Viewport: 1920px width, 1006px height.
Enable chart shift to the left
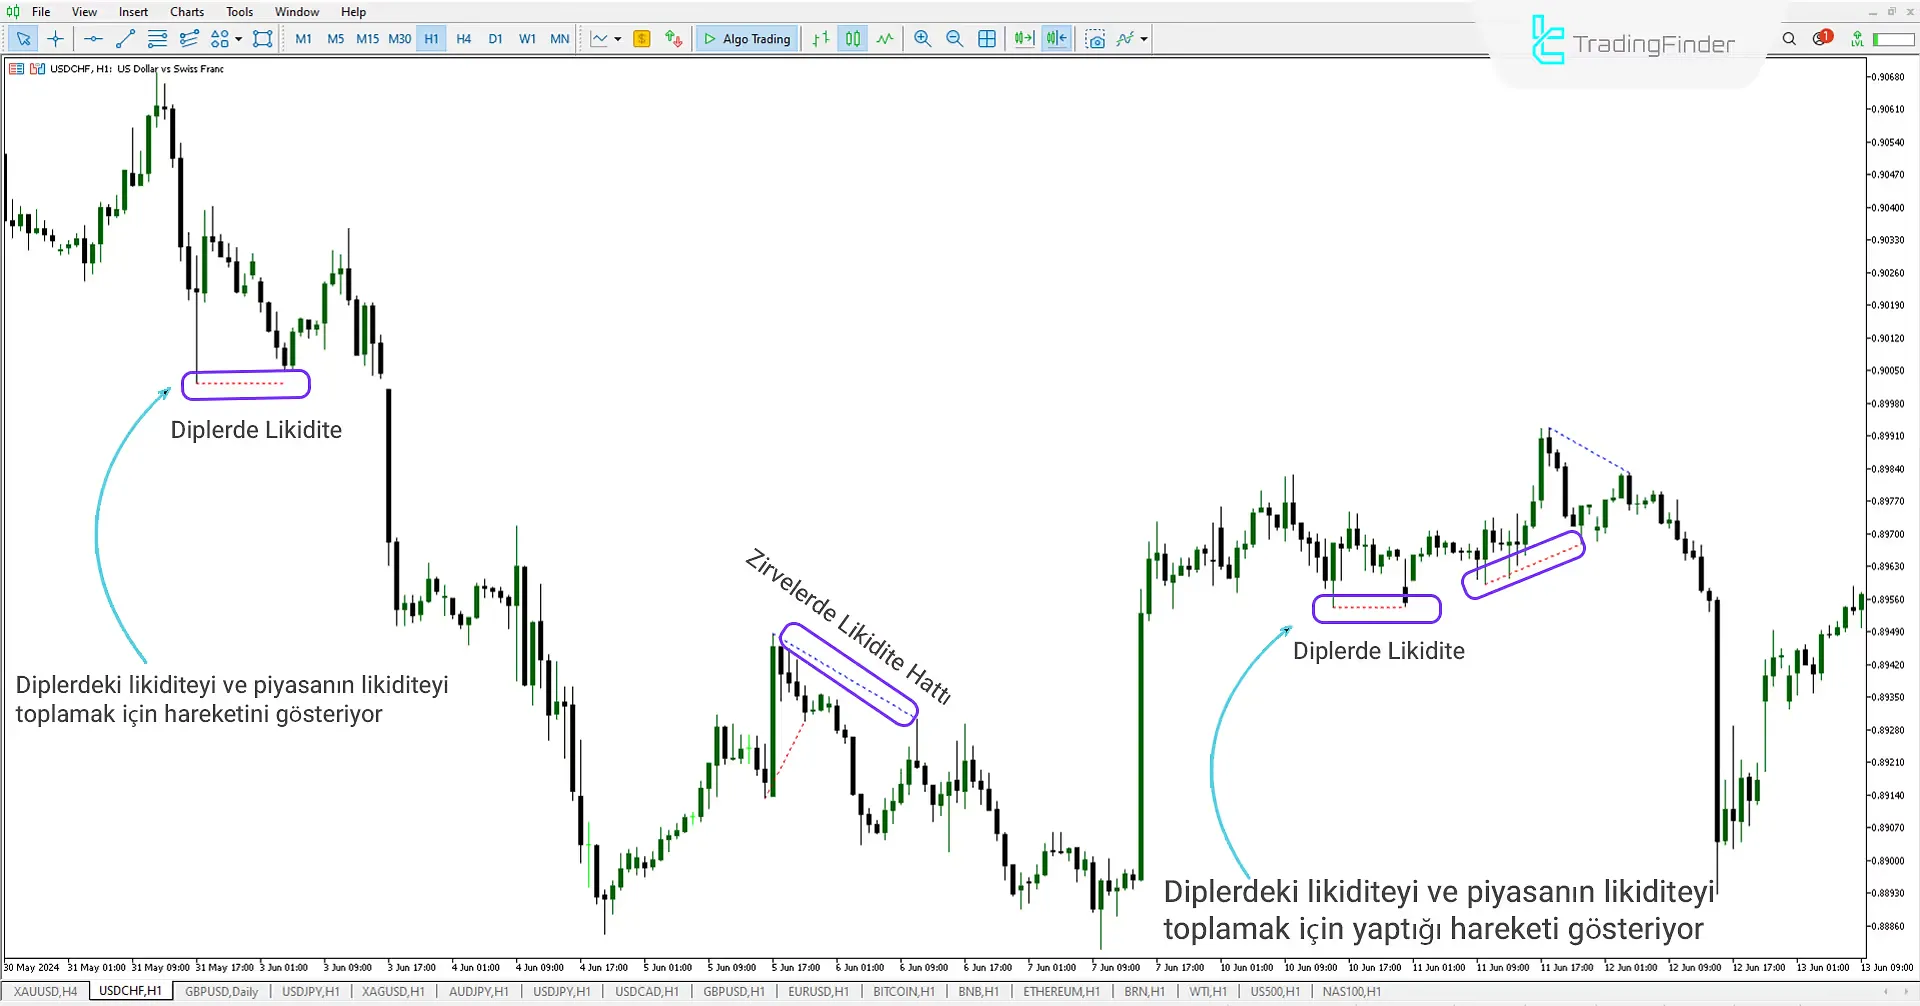1055,39
